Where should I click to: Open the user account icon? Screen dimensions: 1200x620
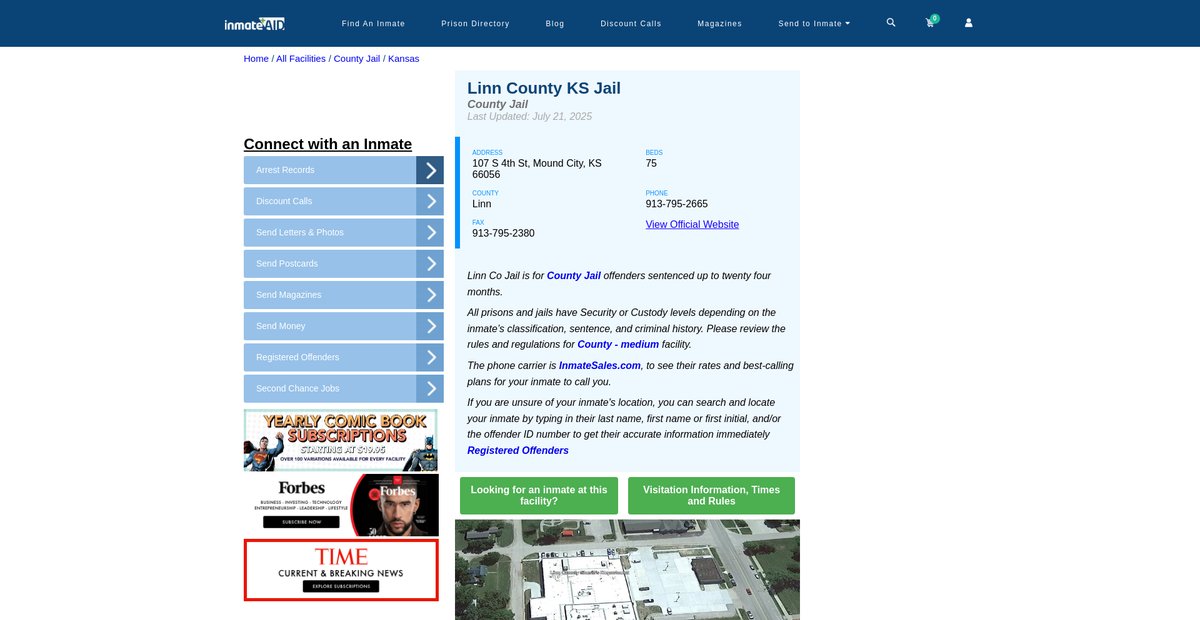968,23
